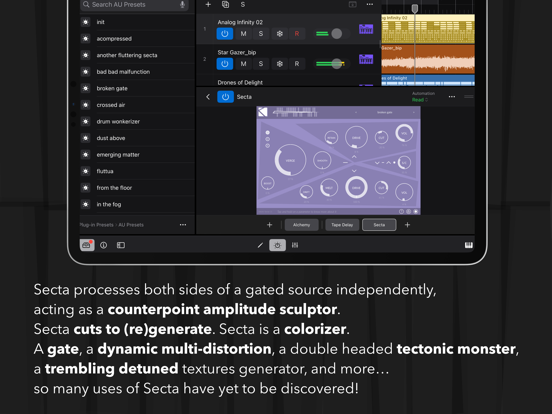Open the track header more options menu
The image size is (552, 414).
point(370,4)
